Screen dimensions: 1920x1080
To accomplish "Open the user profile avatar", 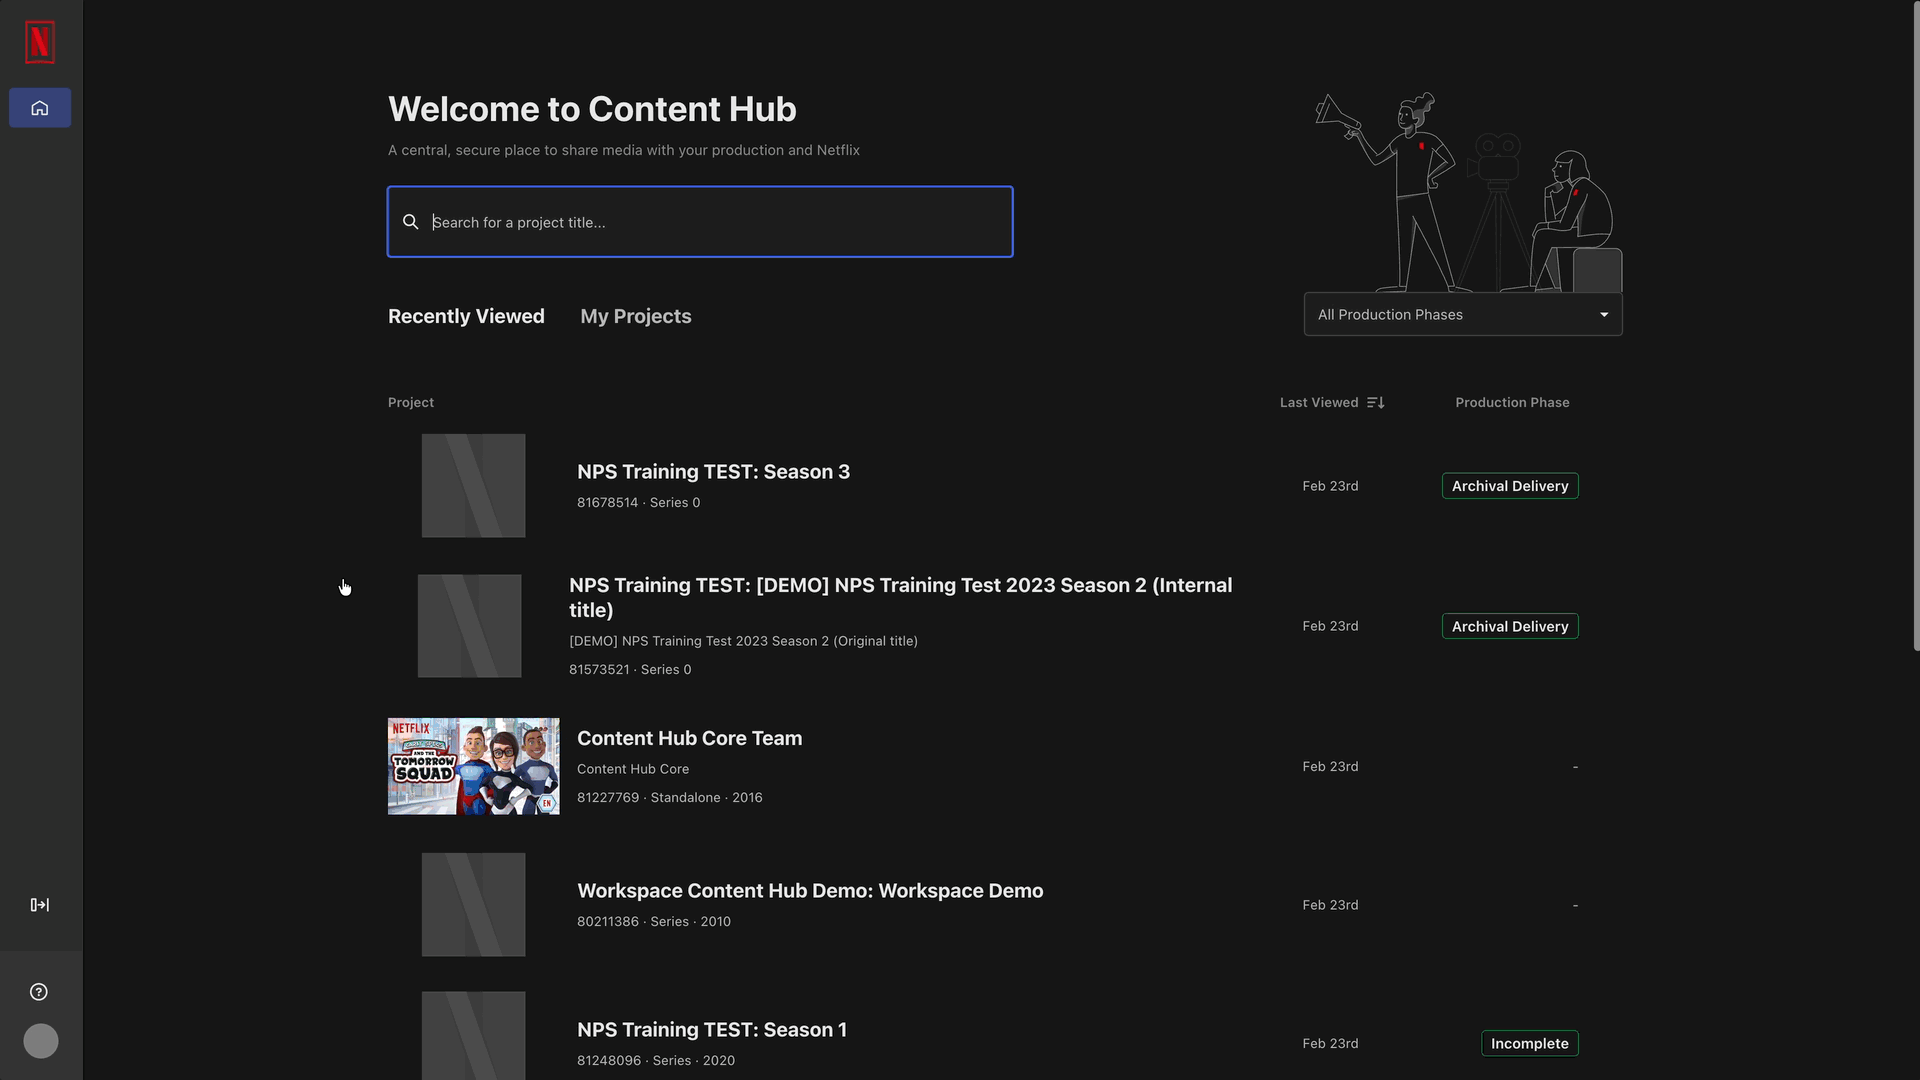I will [41, 1041].
